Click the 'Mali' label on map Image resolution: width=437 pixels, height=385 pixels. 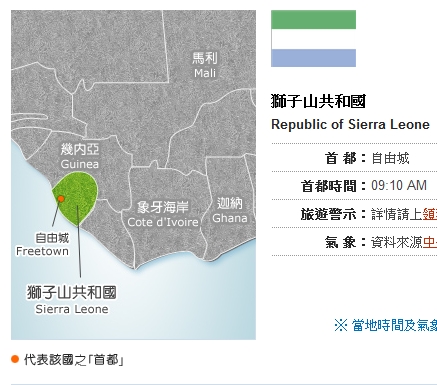[205, 73]
